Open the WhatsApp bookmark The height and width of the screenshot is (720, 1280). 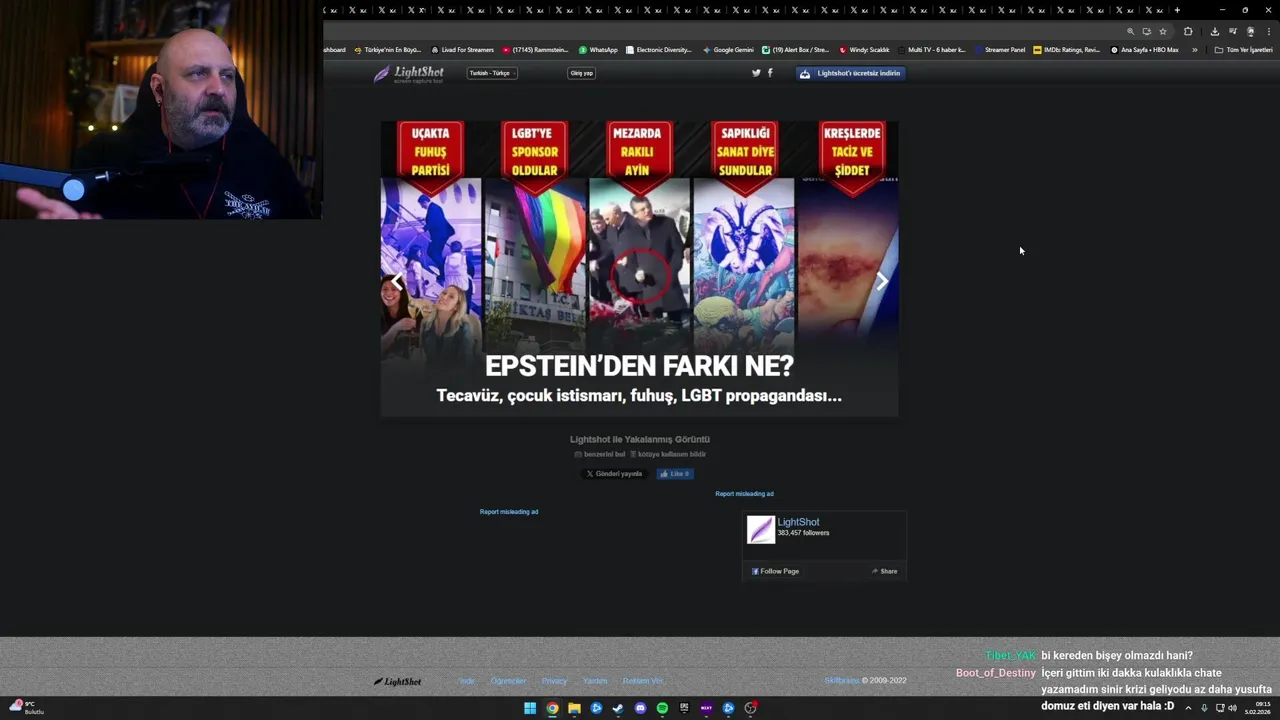[x=598, y=50]
